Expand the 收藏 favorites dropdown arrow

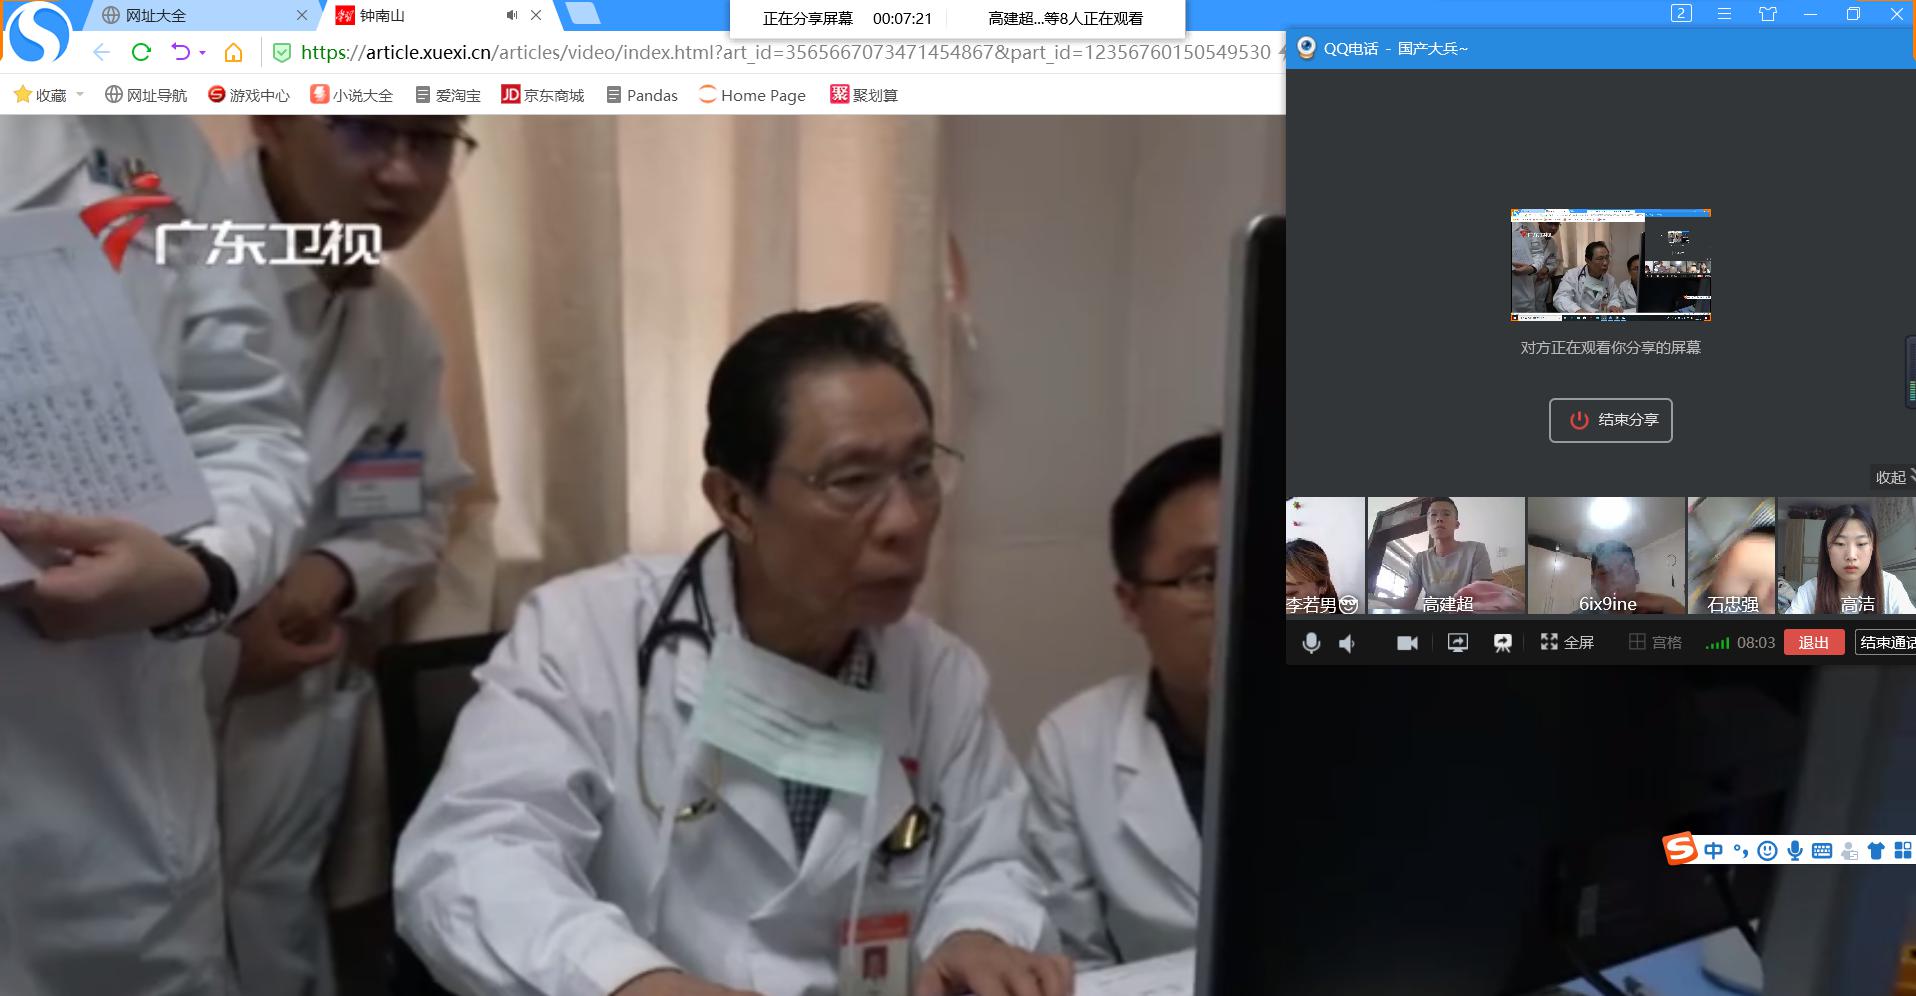80,95
